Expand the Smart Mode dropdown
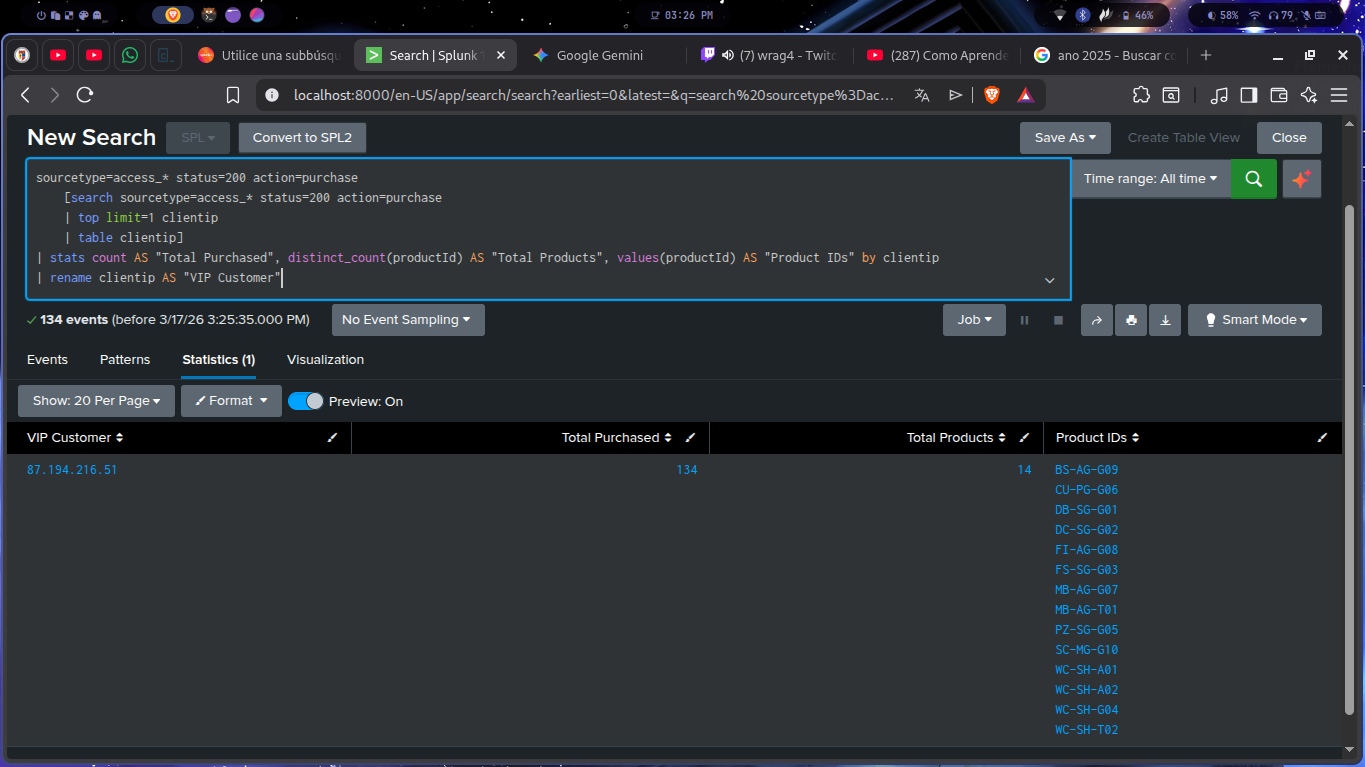Image resolution: width=1365 pixels, height=767 pixels. pyautogui.click(x=1254, y=320)
